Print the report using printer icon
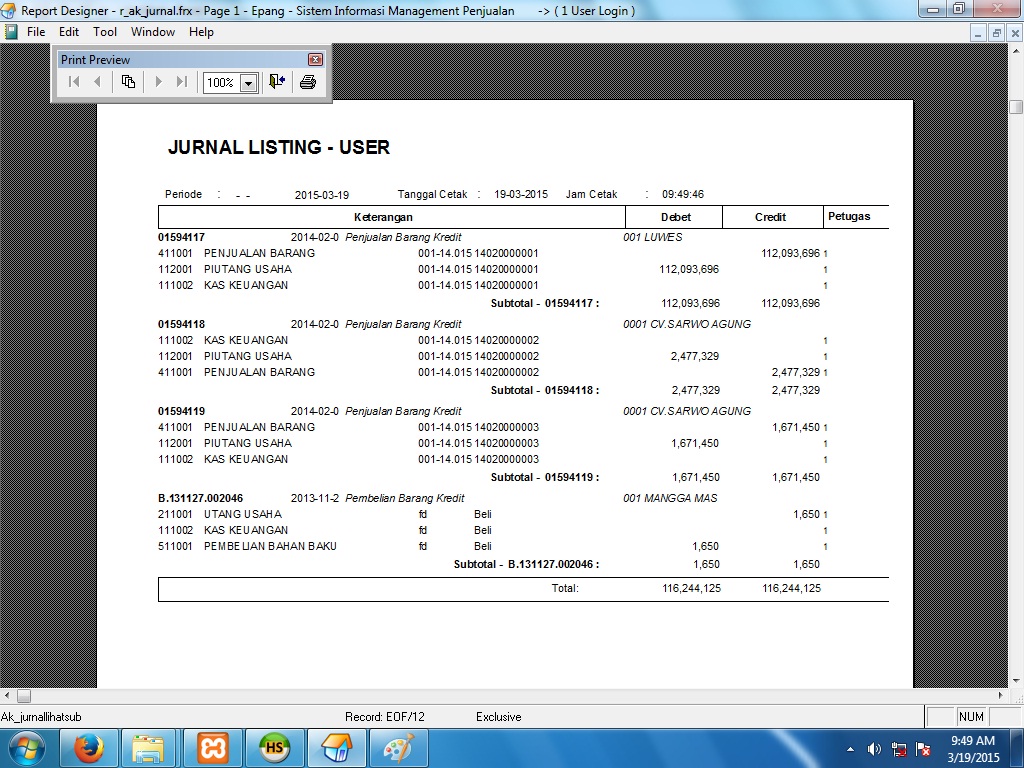The width and height of the screenshot is (1024, 768). [x=308, y=82]
